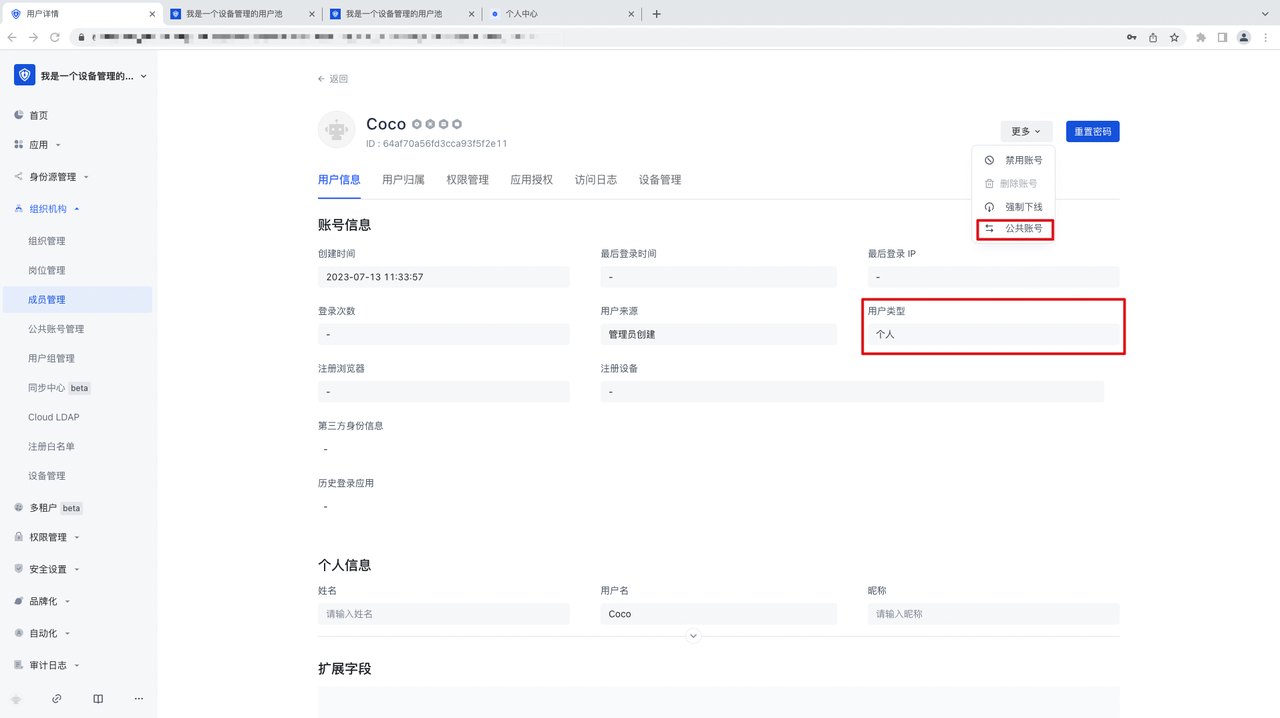
Task: Expand personal info with the chevron-down toggle
Action: (693, 636)
